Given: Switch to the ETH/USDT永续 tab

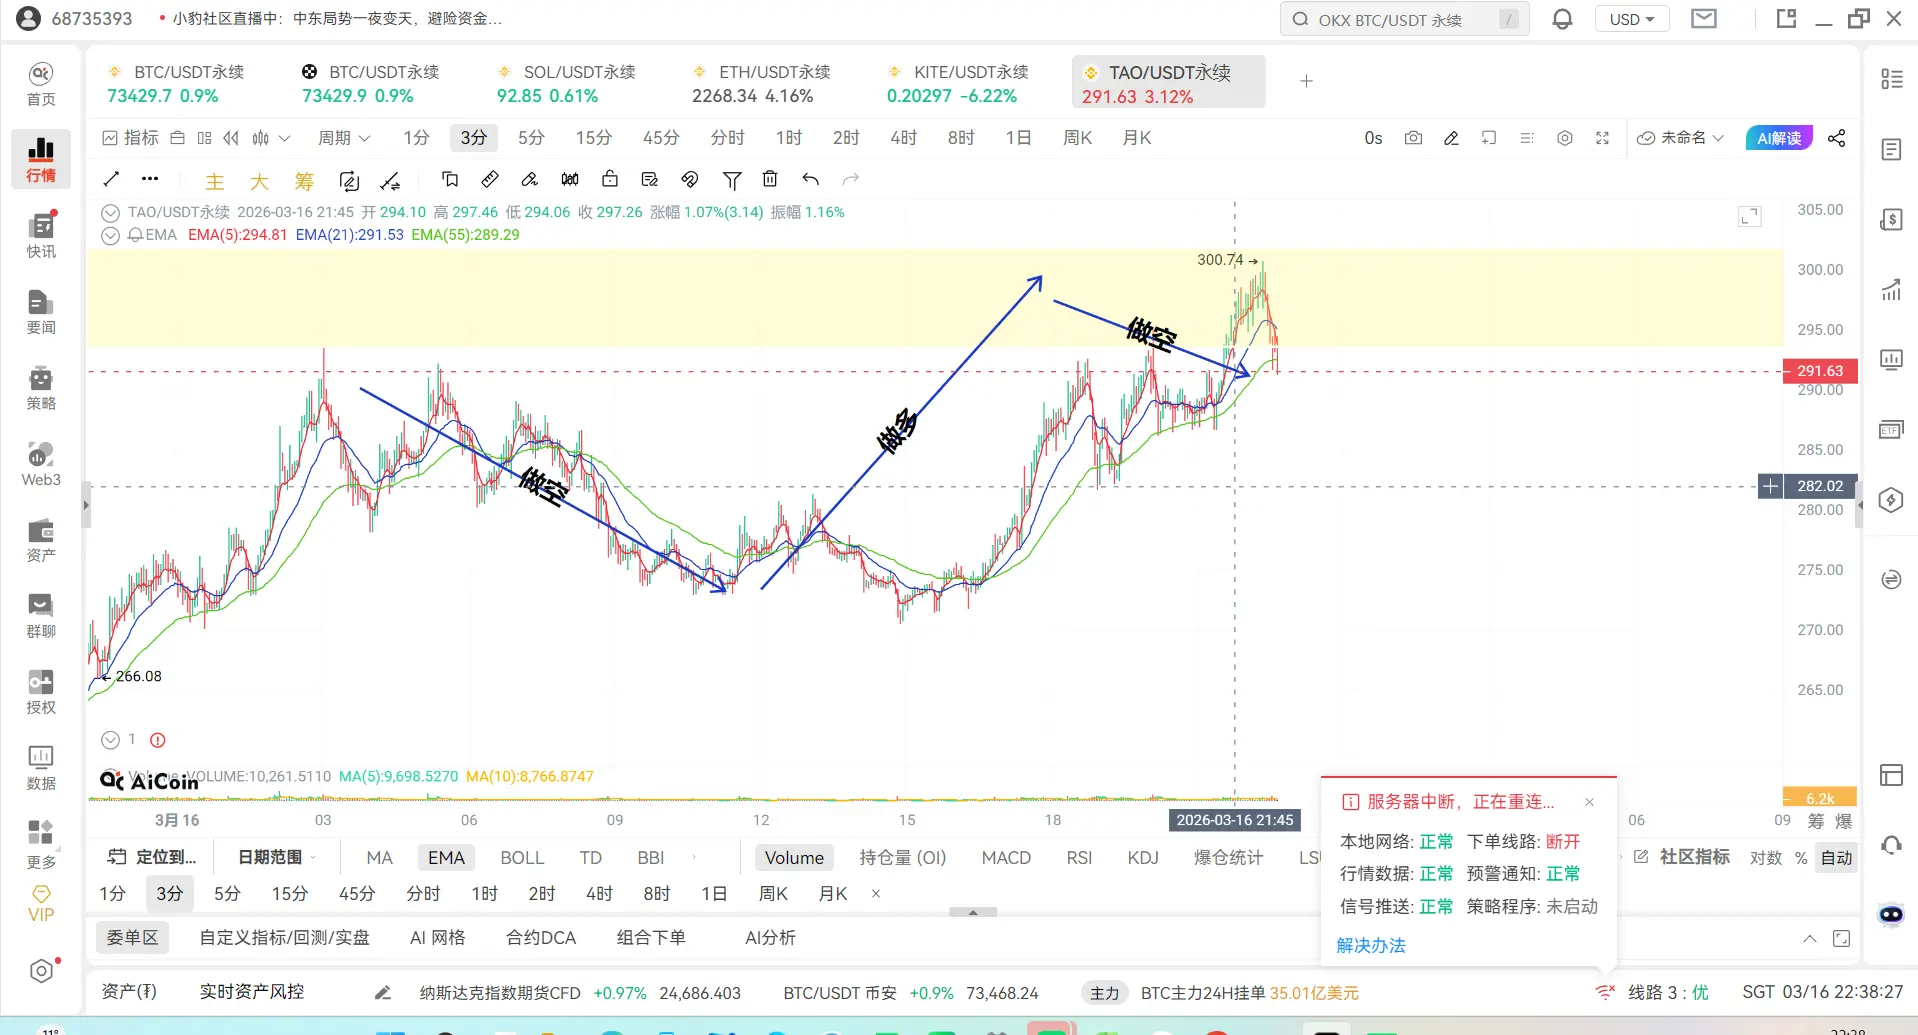Looking at the screenshot, I should tap(761, 83).
